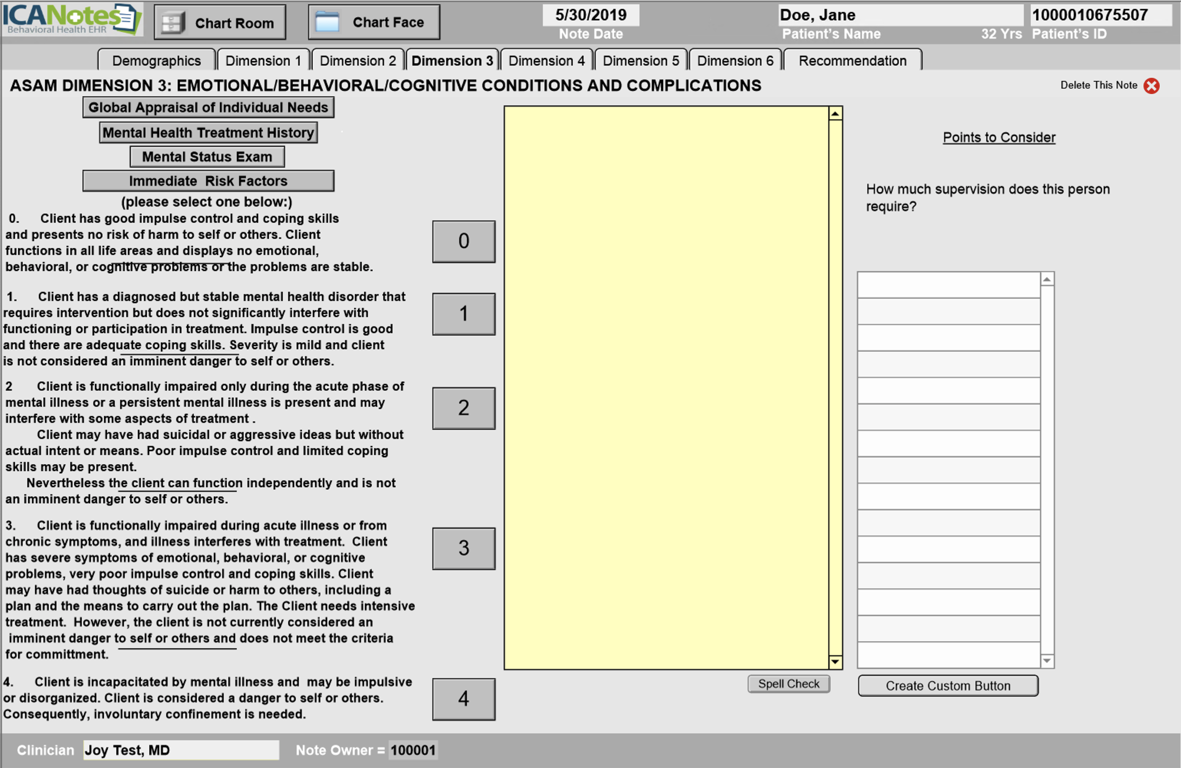Screen dimensions: 1181x768
Task: Select severity rating 0
Action: (x=463, y=241)
